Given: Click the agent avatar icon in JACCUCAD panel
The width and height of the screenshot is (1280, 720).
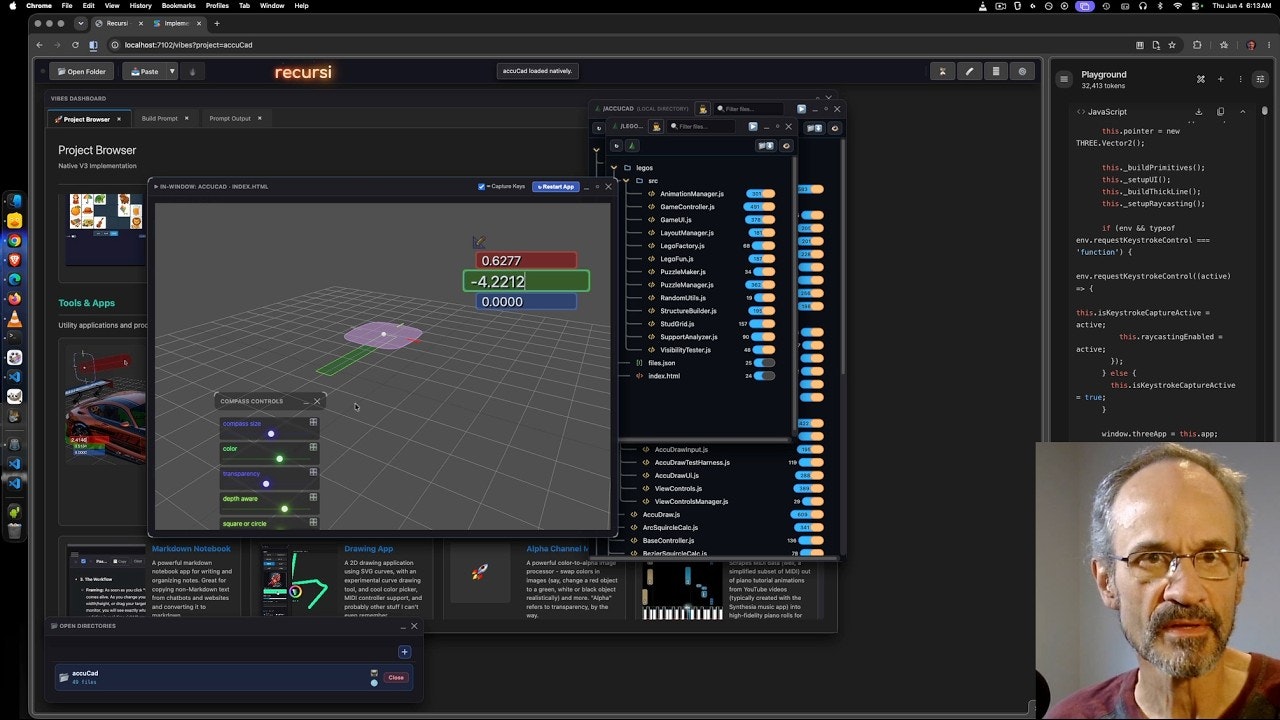Looking at the screenshot, I should [x=703, y=108].
